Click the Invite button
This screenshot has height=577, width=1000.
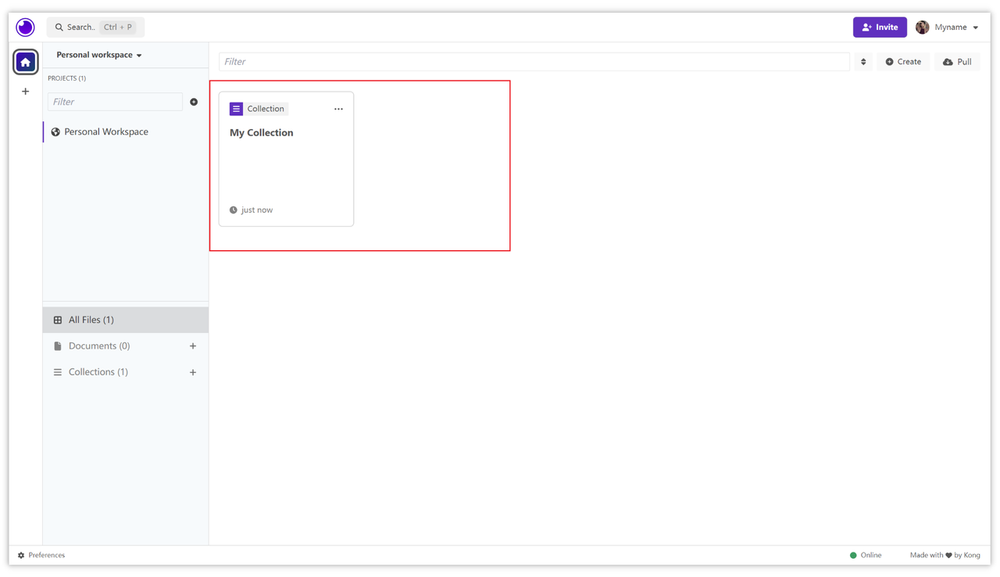tap(879, 27)
